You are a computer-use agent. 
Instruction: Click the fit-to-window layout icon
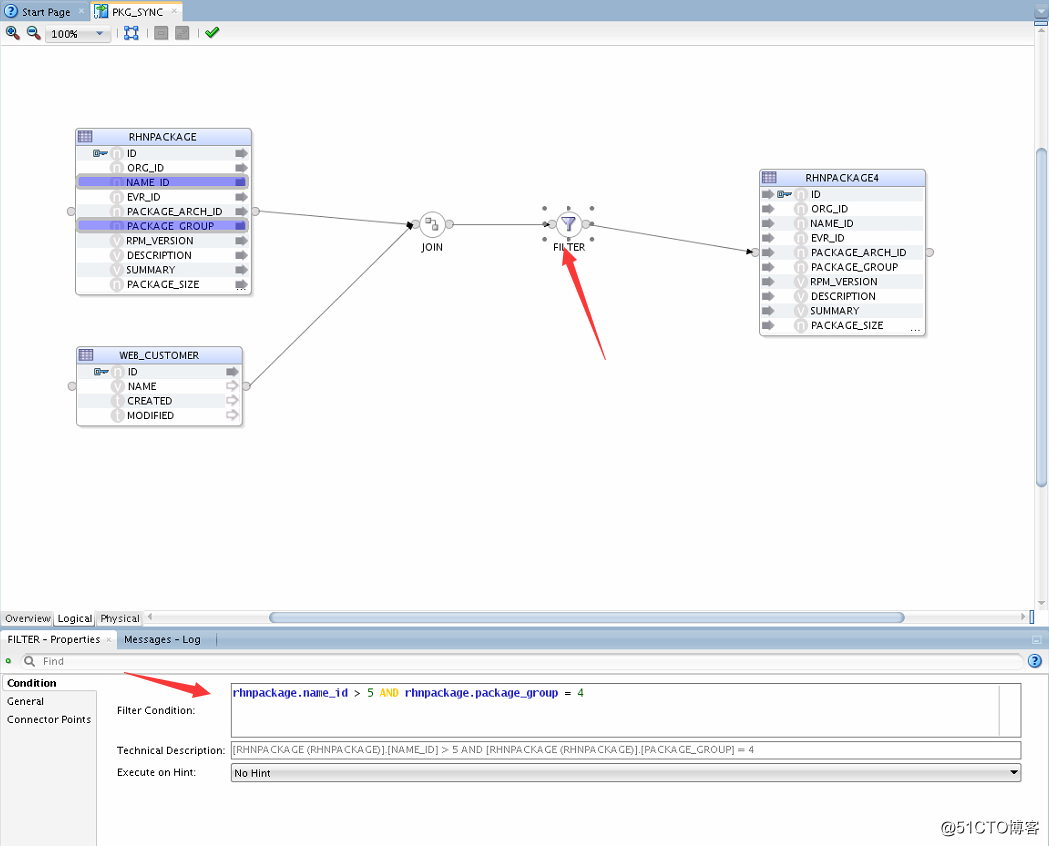pyautogui.click(x=131, y=33)
